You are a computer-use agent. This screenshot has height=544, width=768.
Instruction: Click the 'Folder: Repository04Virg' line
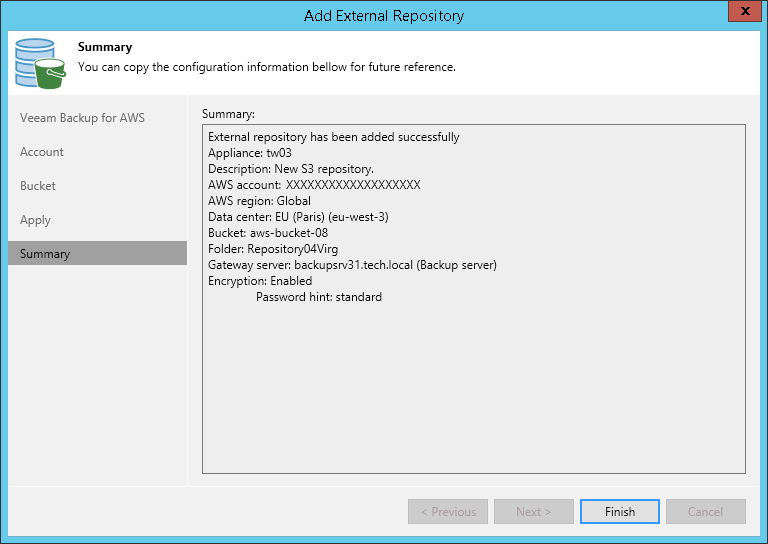[273, 249]
